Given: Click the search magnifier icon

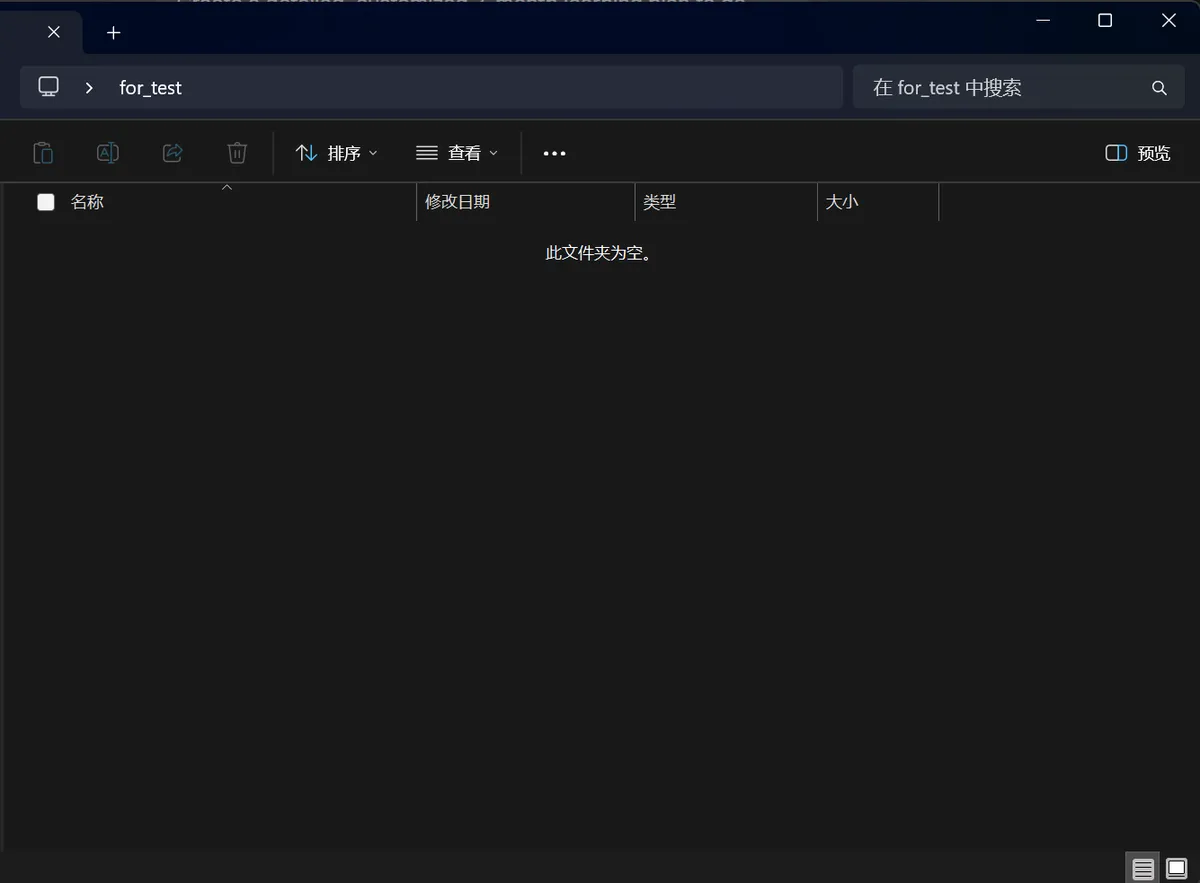Looking at the screenshot, I should coord(1158,87).
